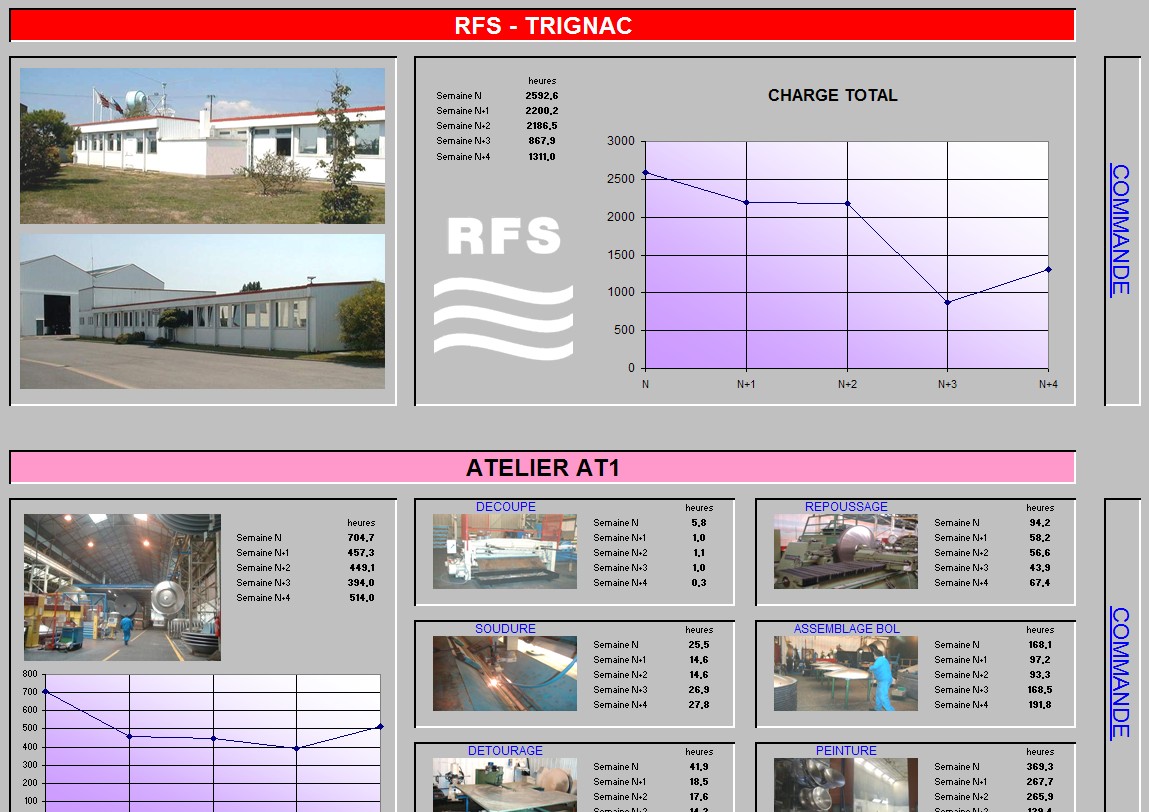1149x812 pixels.
Task: Select Repoussage Semaine N value 94,2
Action: pos(1039,523)
